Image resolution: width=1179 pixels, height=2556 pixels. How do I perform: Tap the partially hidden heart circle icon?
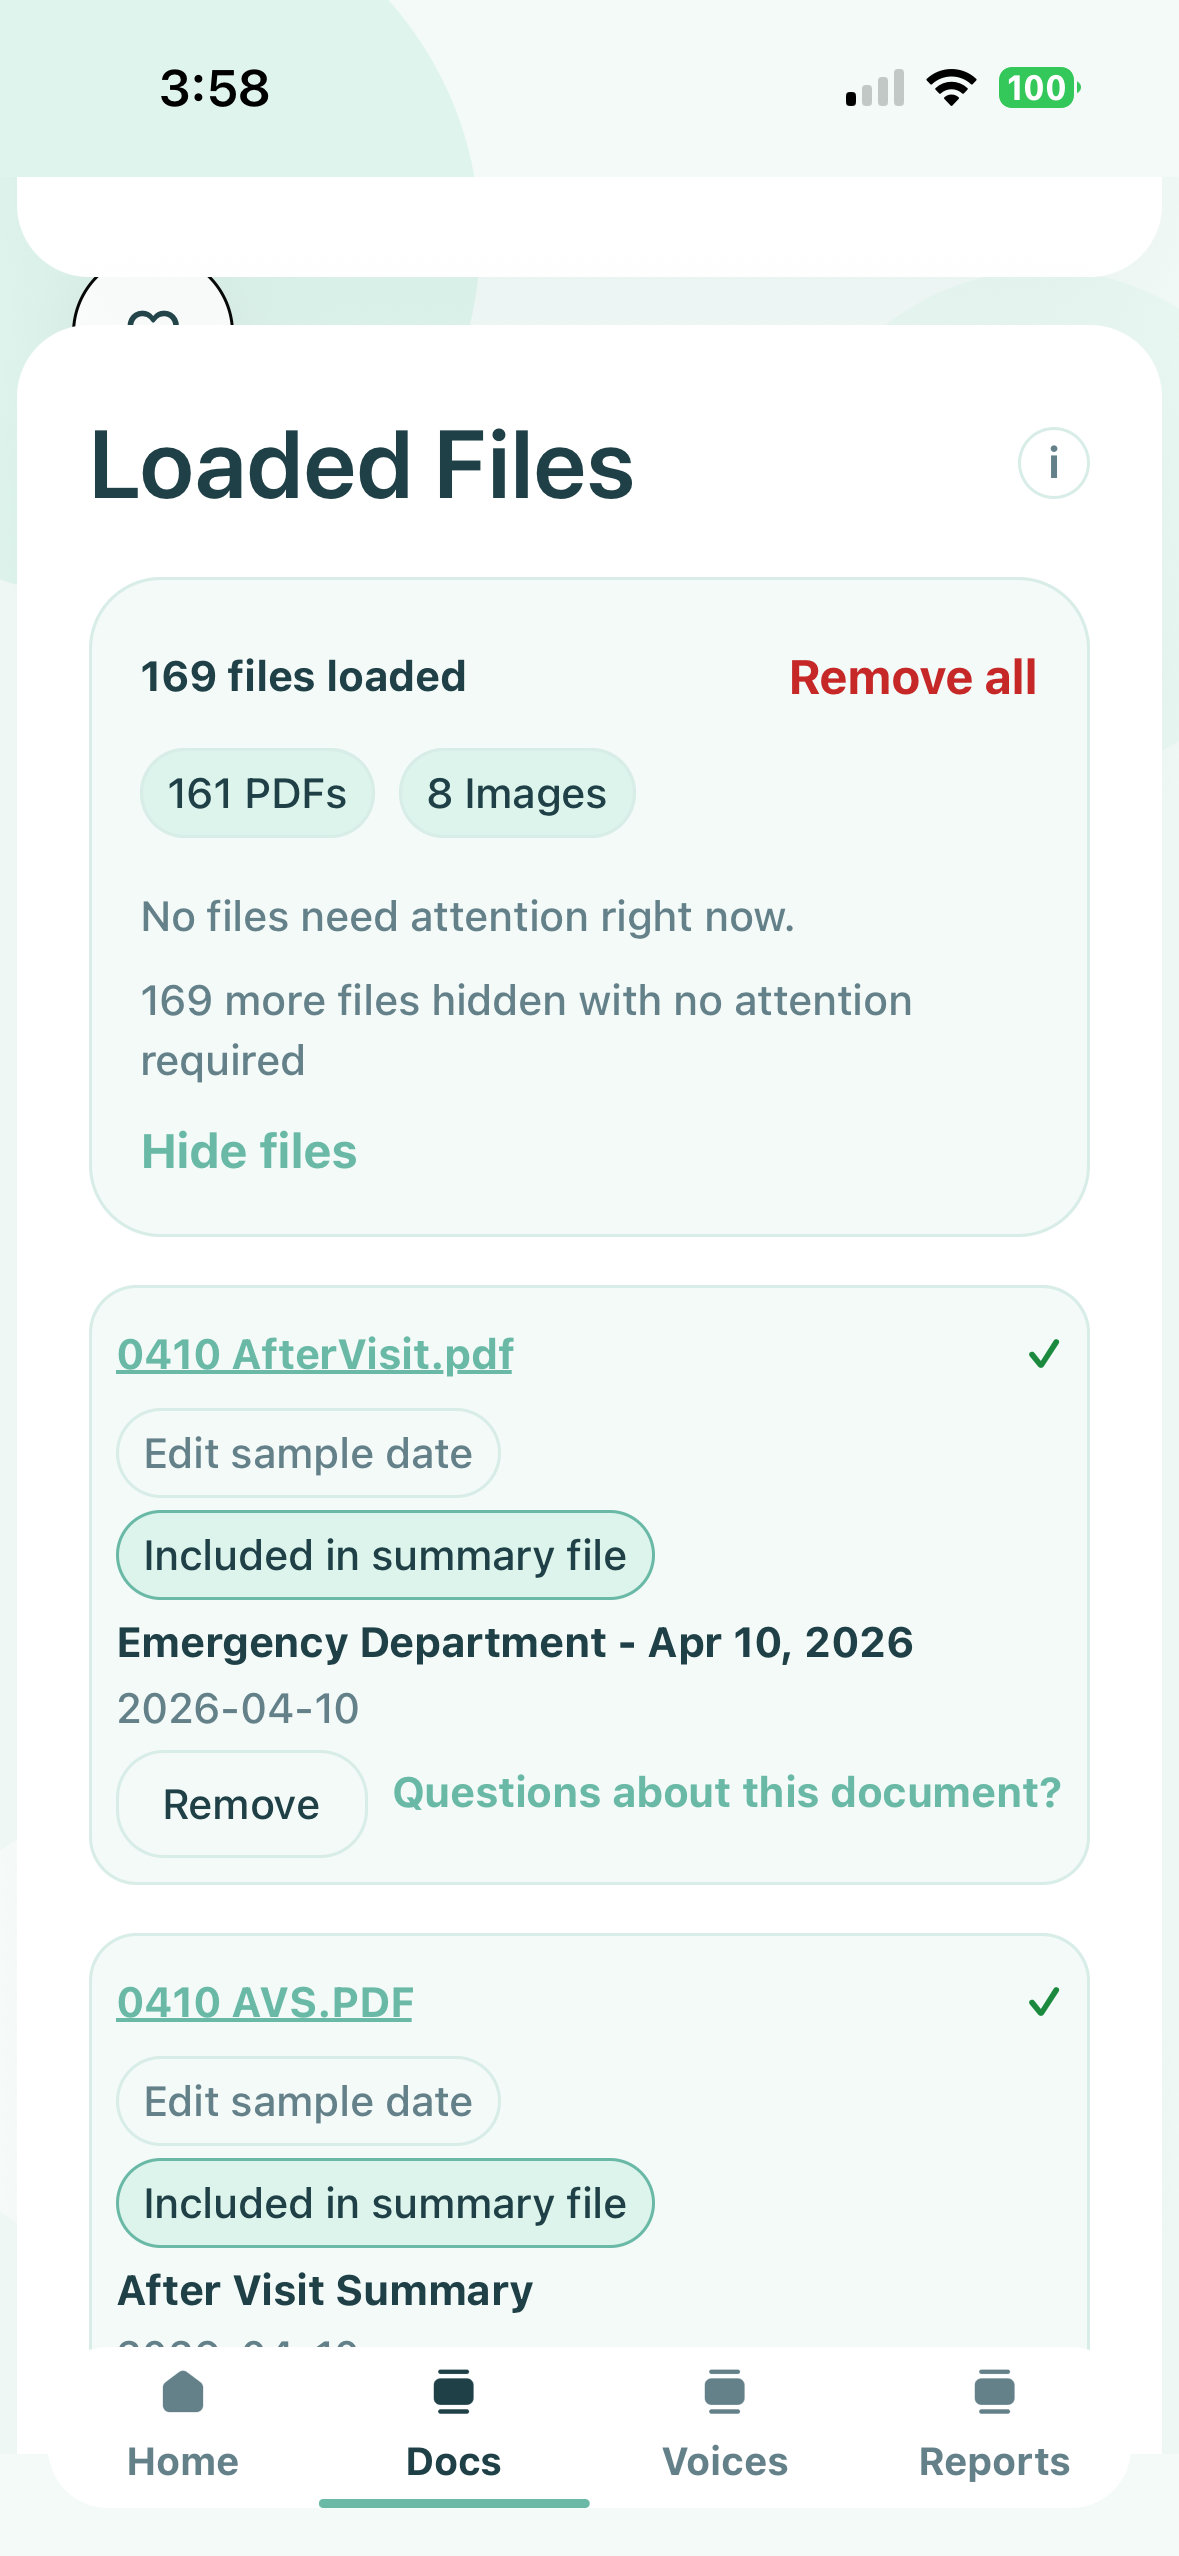point(153,300)
